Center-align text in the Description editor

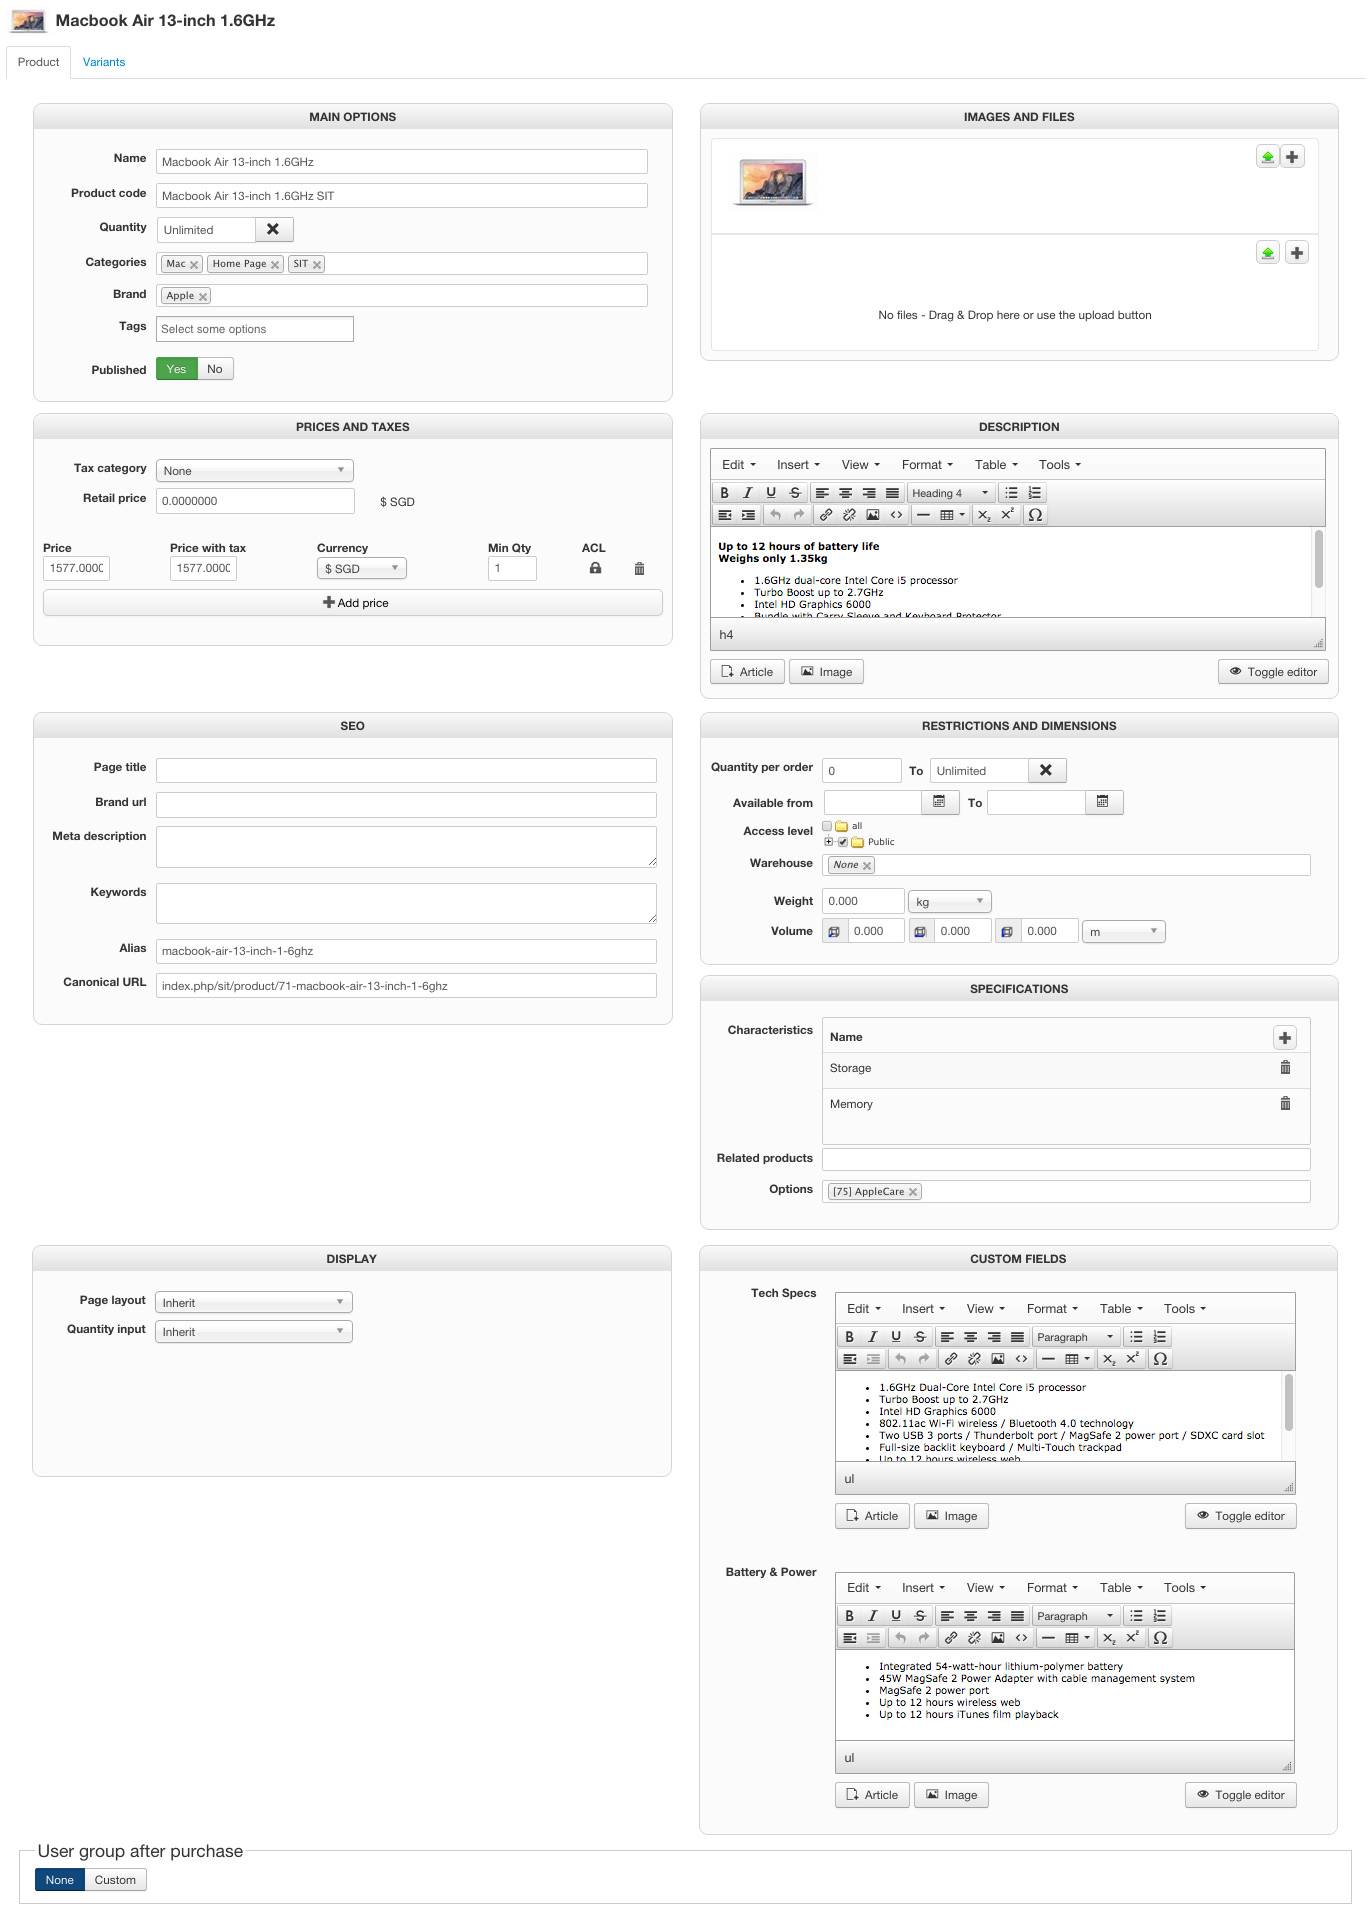tap(845, 493)
